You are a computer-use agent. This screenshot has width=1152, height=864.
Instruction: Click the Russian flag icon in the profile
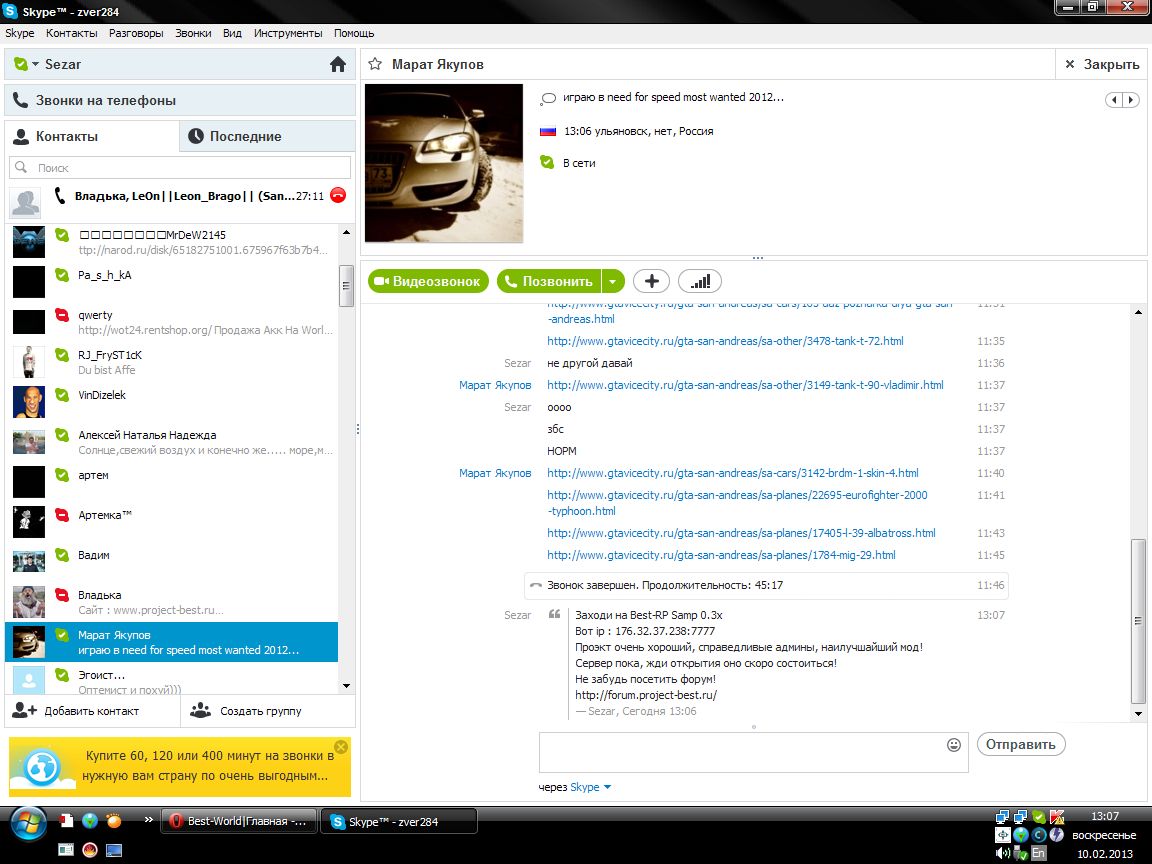coord(547,132)
